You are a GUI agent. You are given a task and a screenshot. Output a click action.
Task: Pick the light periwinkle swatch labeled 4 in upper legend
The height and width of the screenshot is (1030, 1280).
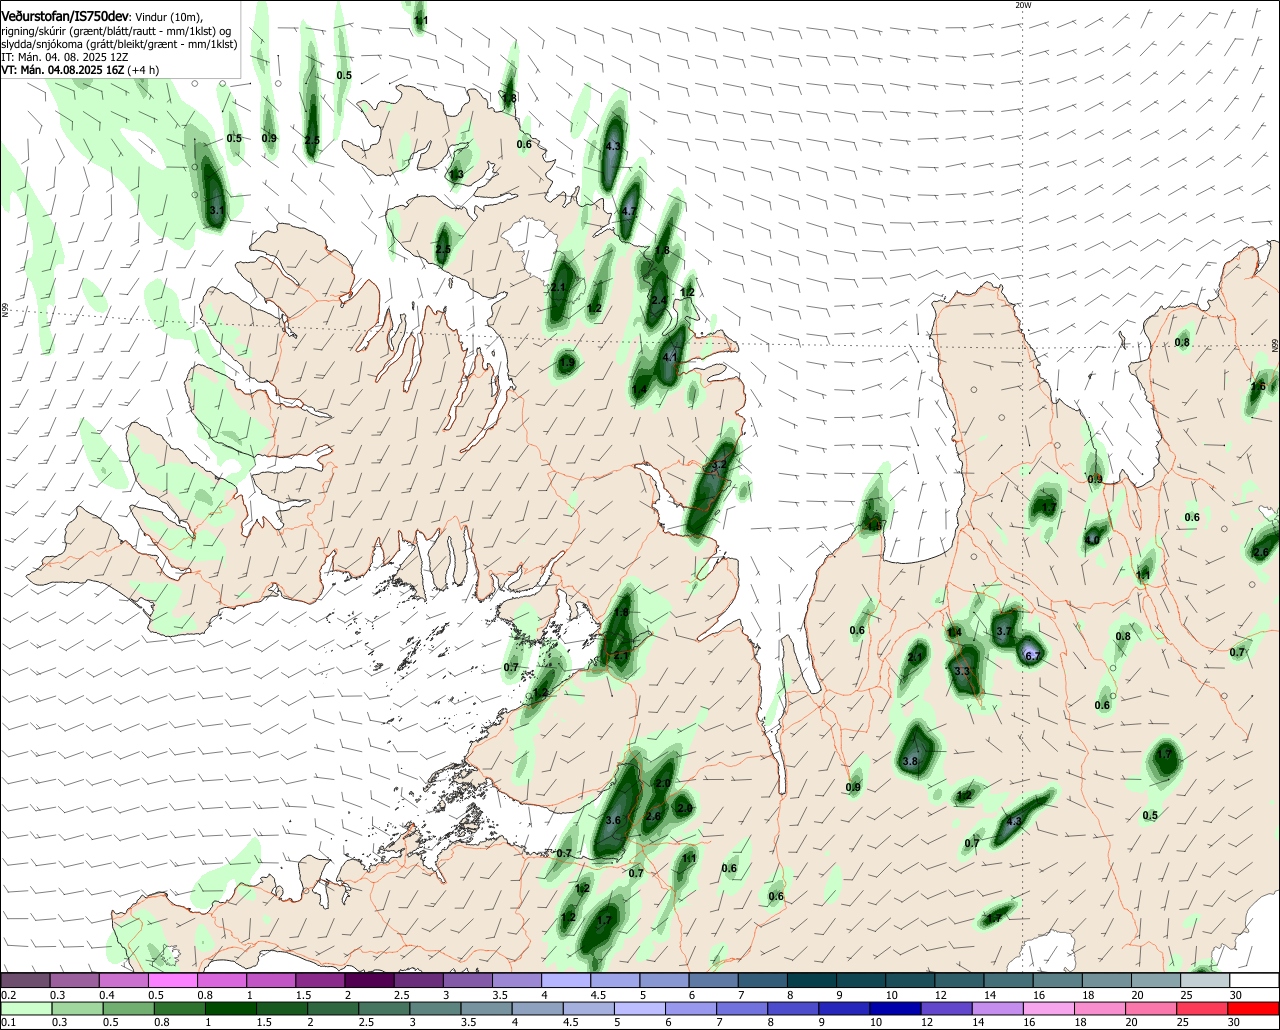tap(566, 981)
